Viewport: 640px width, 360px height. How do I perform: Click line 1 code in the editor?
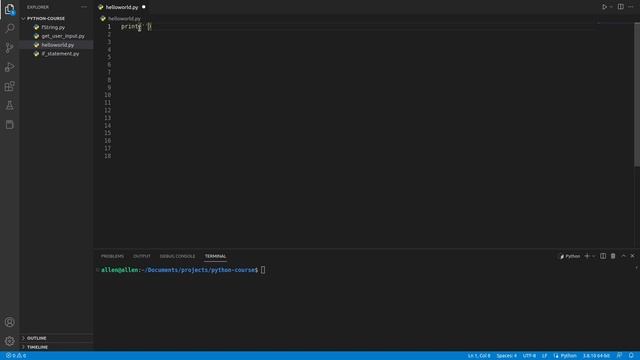coord(136,27)
